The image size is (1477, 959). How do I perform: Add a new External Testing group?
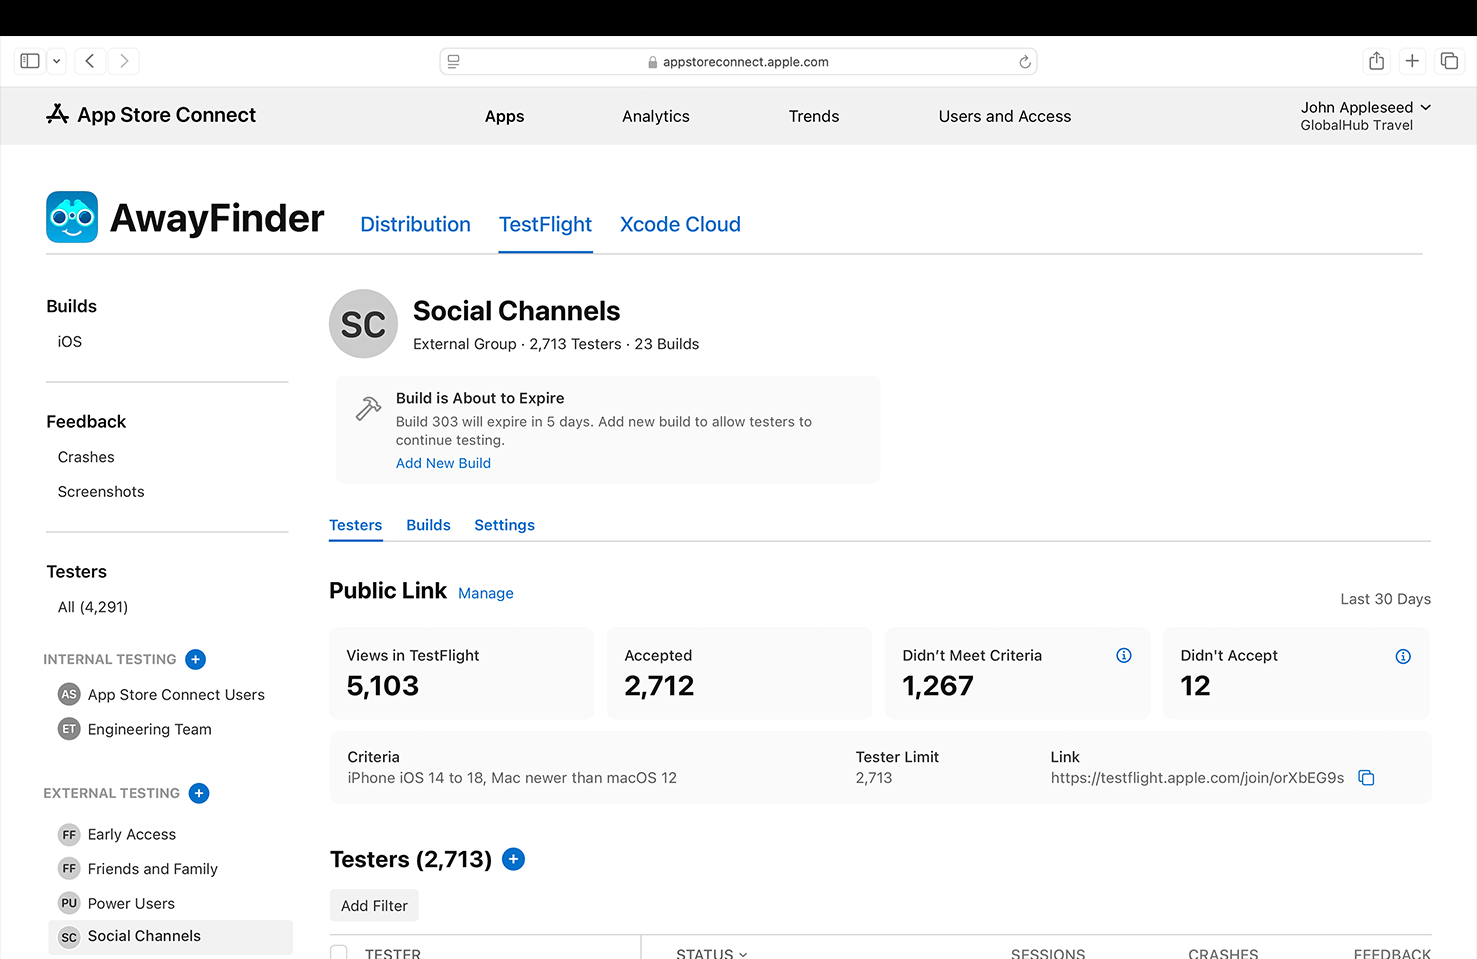(199, 793)
